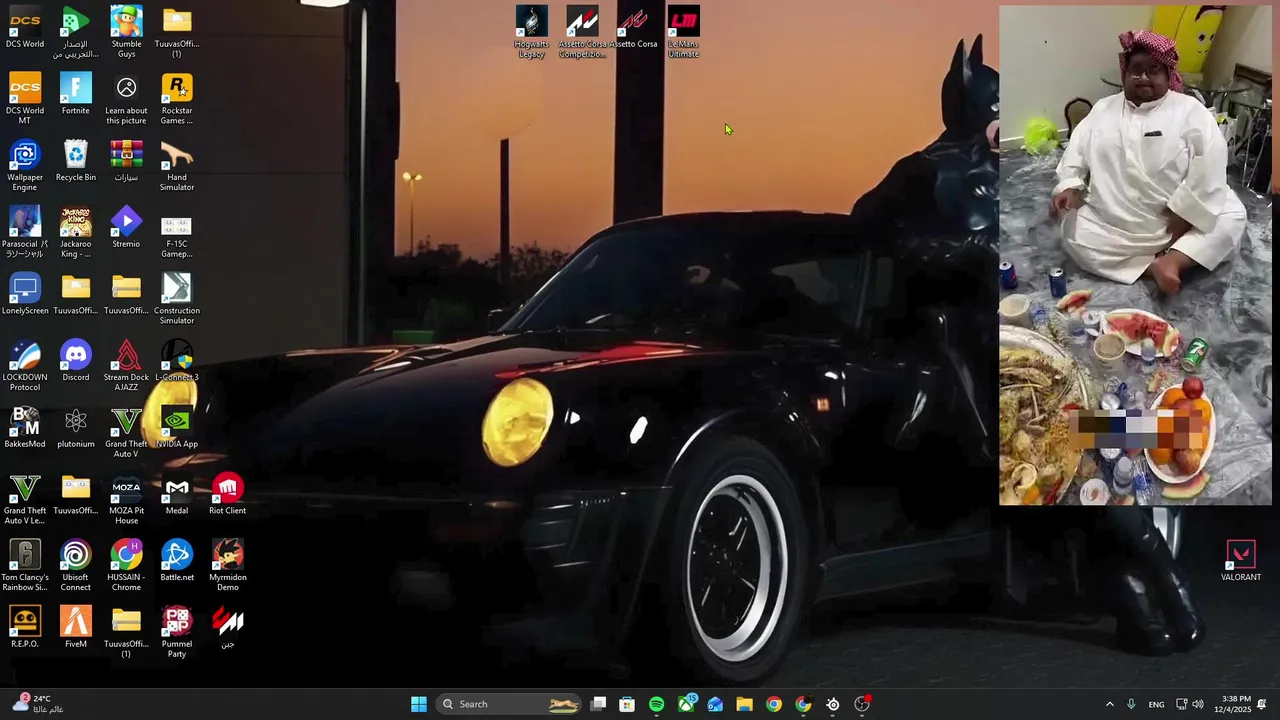Open the Hand Simulator shortcut

(177, 165)
